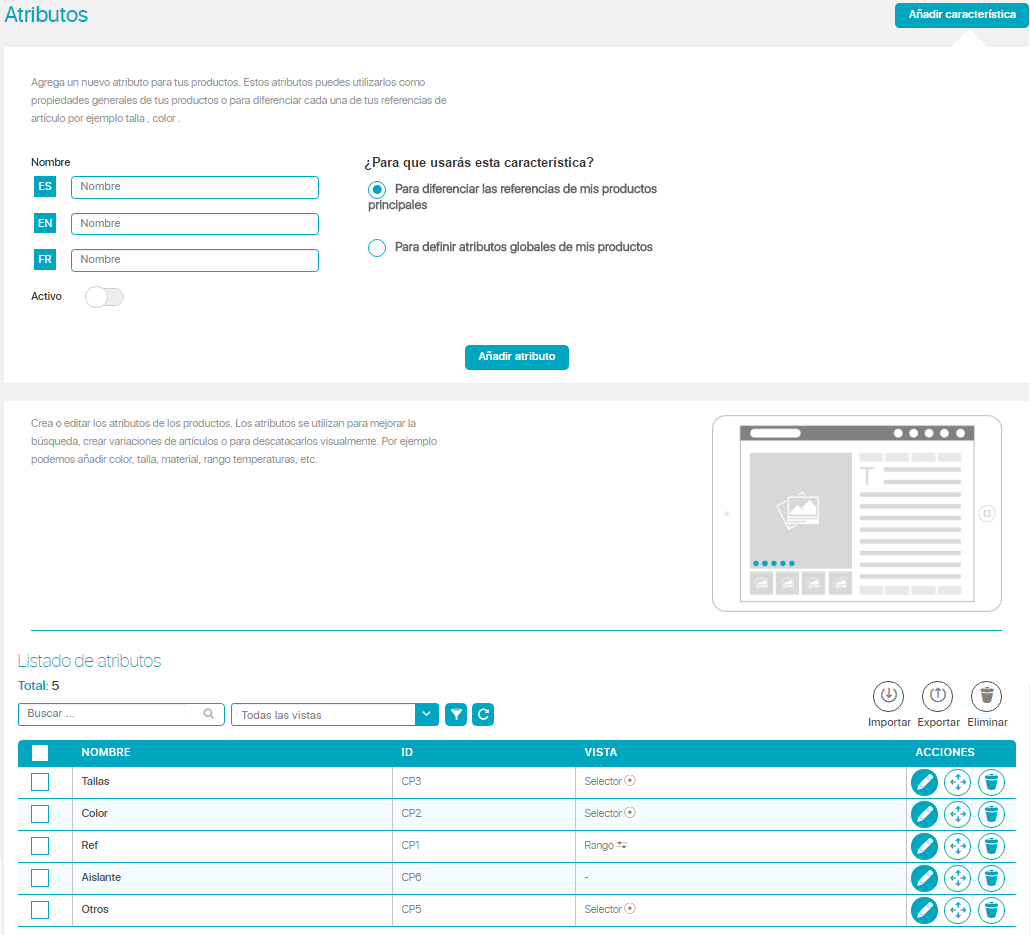The height and width of the screenshot is (935, 1030).
Task: Click the EN language tag
Action: point(45,223)
